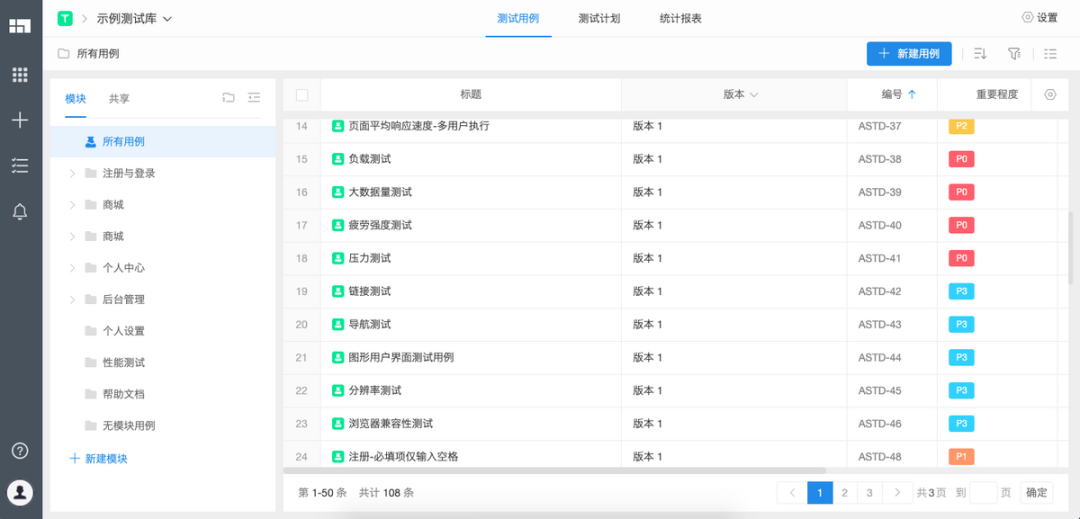1080x519 pixels.
Task: Click the test case icon for 负载测试
Action: pos(338,159)
